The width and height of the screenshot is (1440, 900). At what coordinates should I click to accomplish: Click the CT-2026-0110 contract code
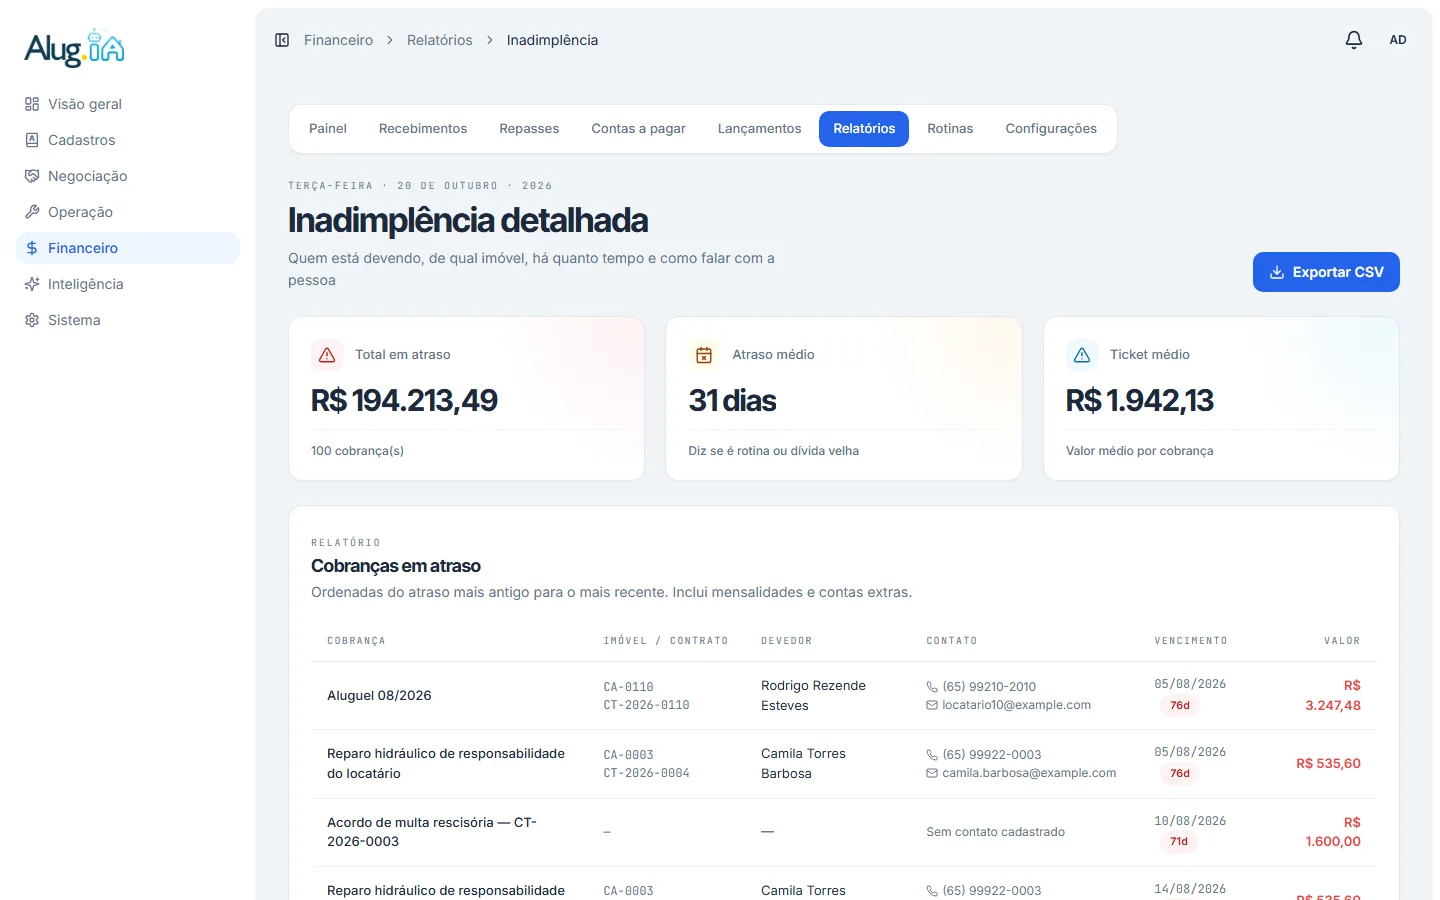tap(646, 705)
